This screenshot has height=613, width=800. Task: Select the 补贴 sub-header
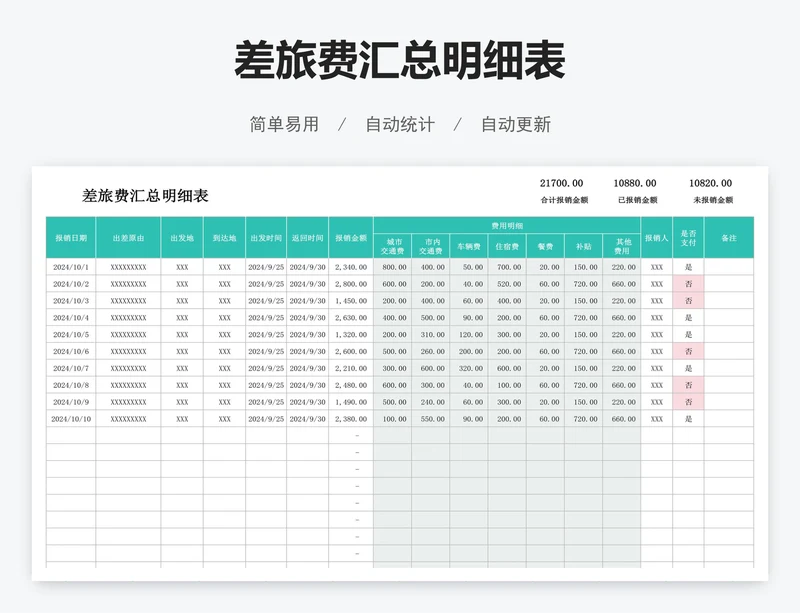(584, 246)
